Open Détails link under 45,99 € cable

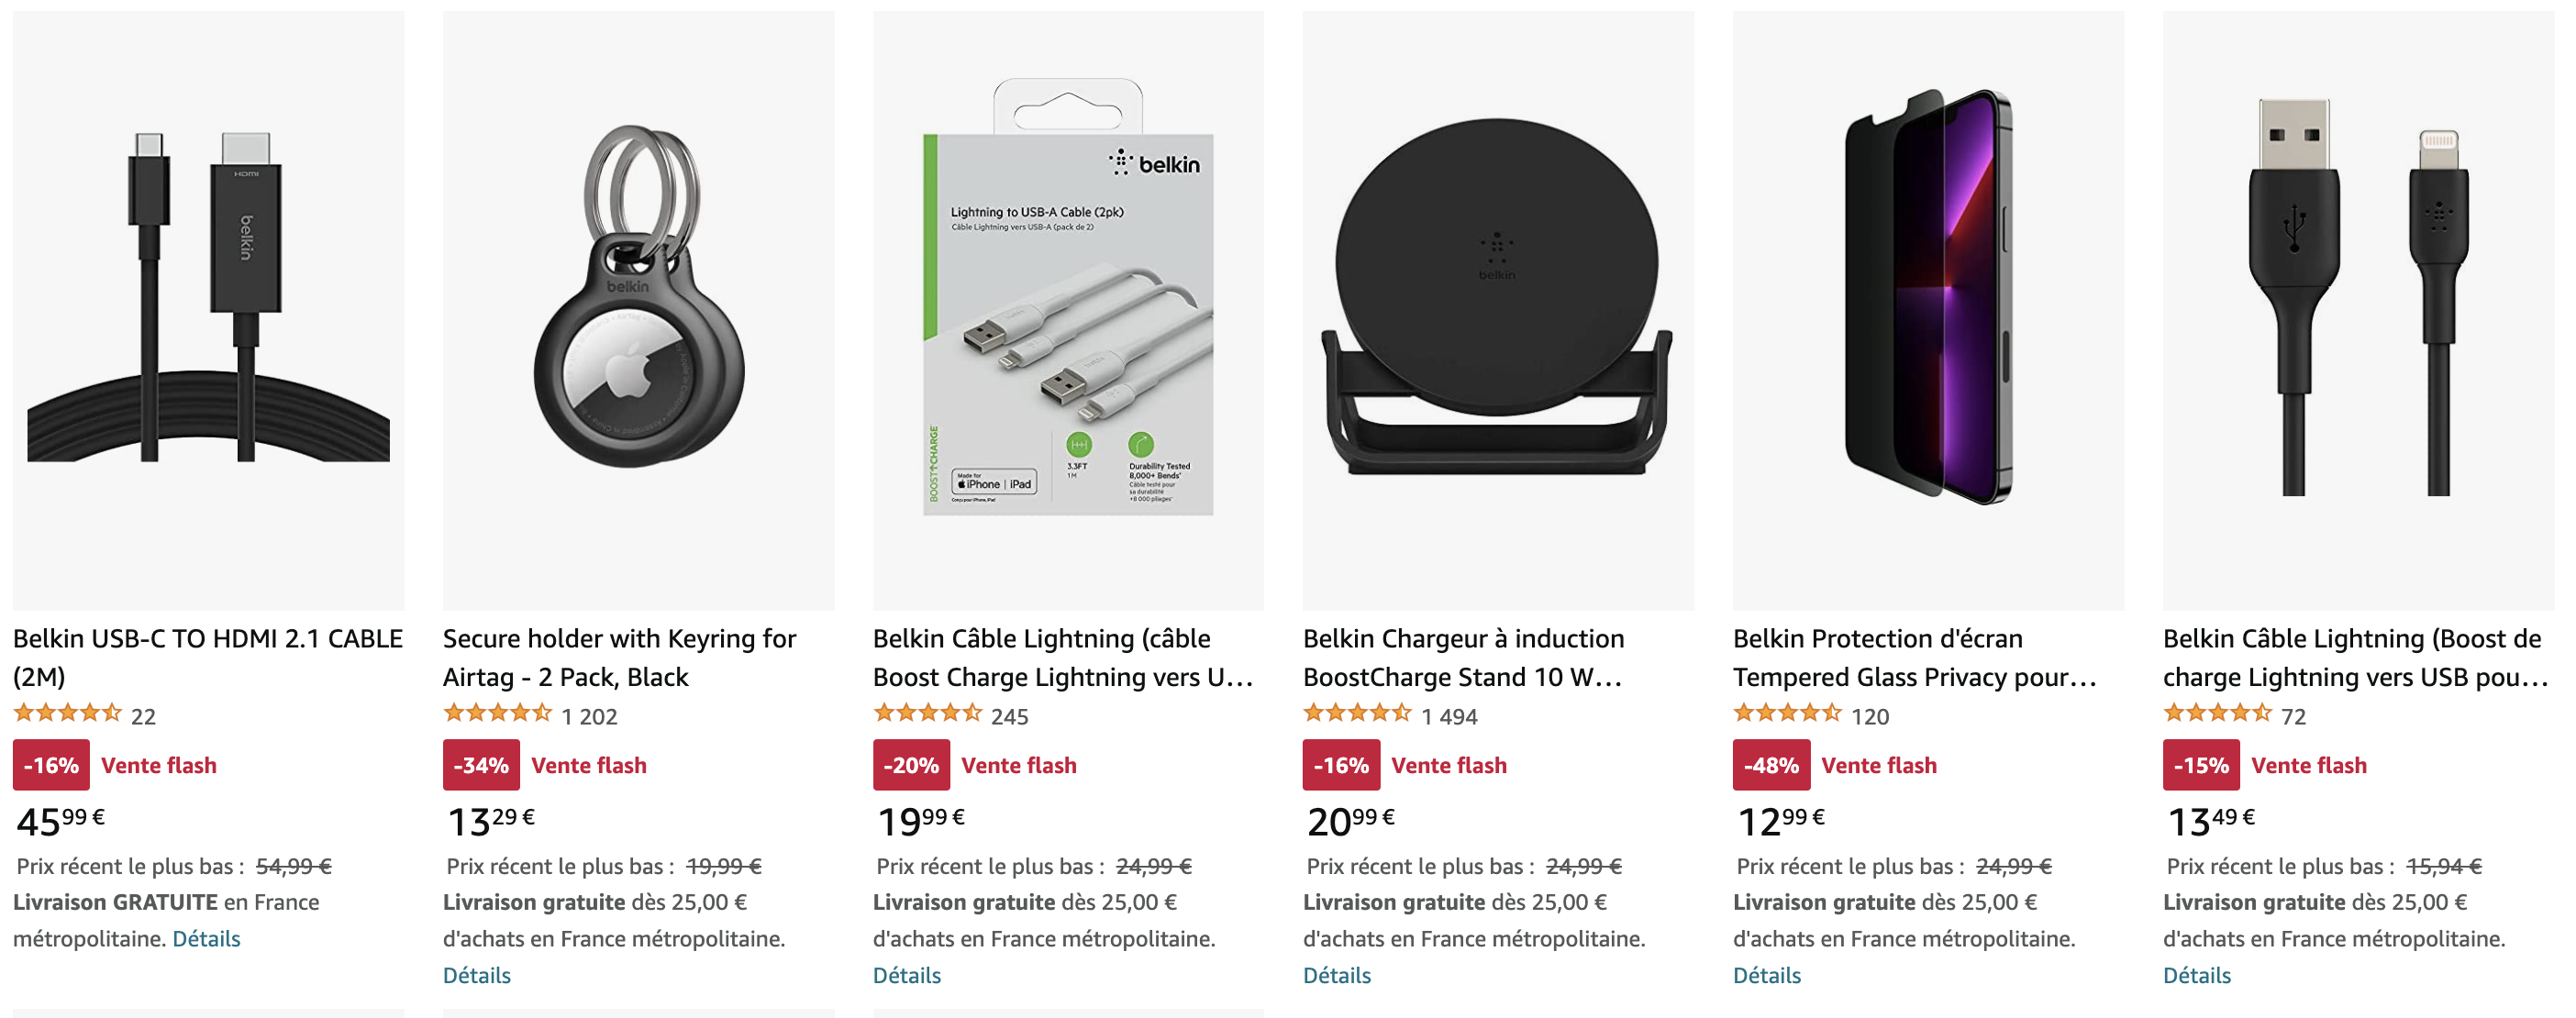206,938
